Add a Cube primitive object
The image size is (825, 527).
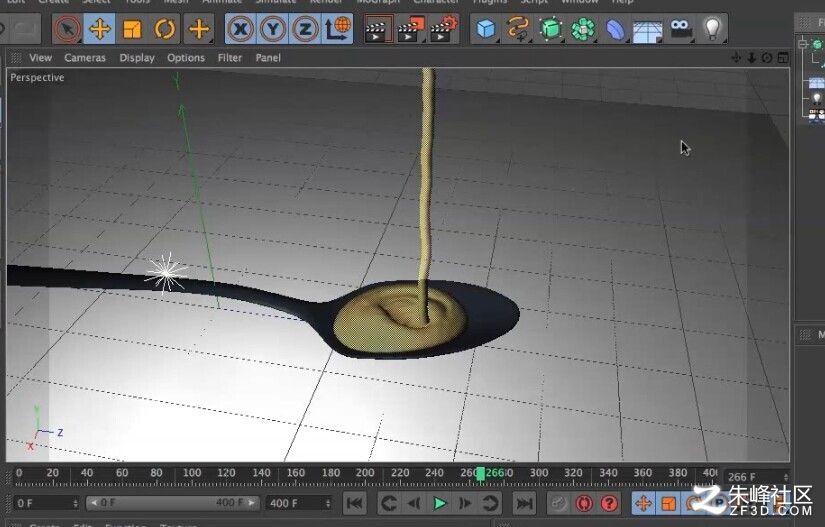point(486,29)
